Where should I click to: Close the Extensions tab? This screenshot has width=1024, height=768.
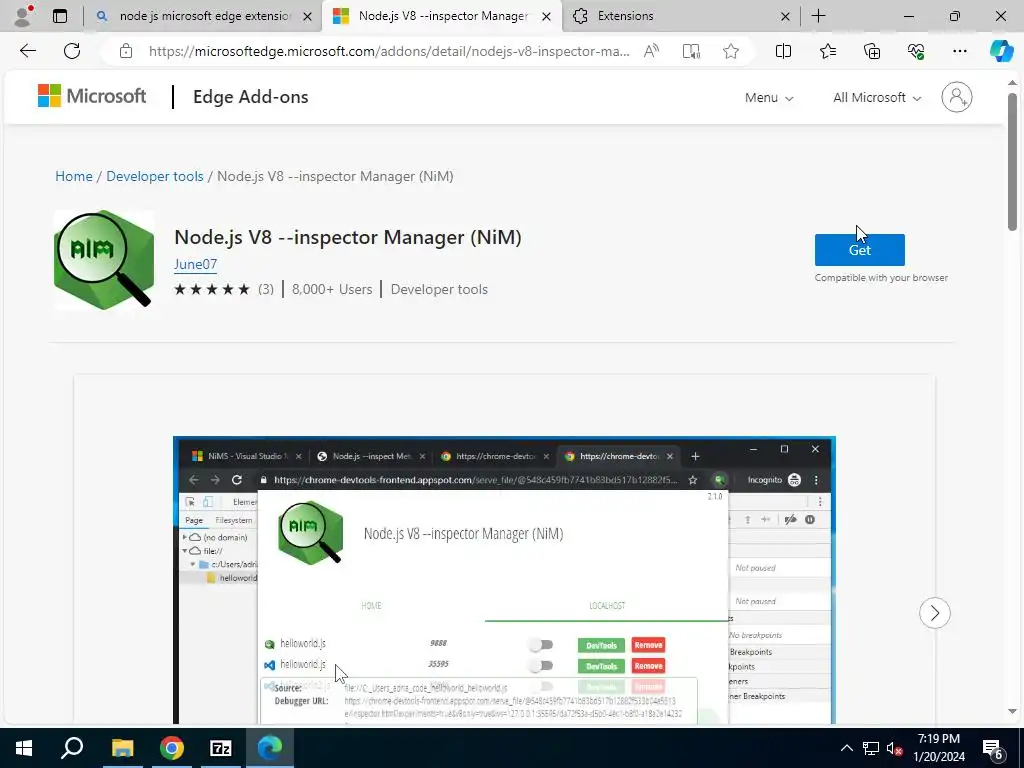click(x=786, y=16)
